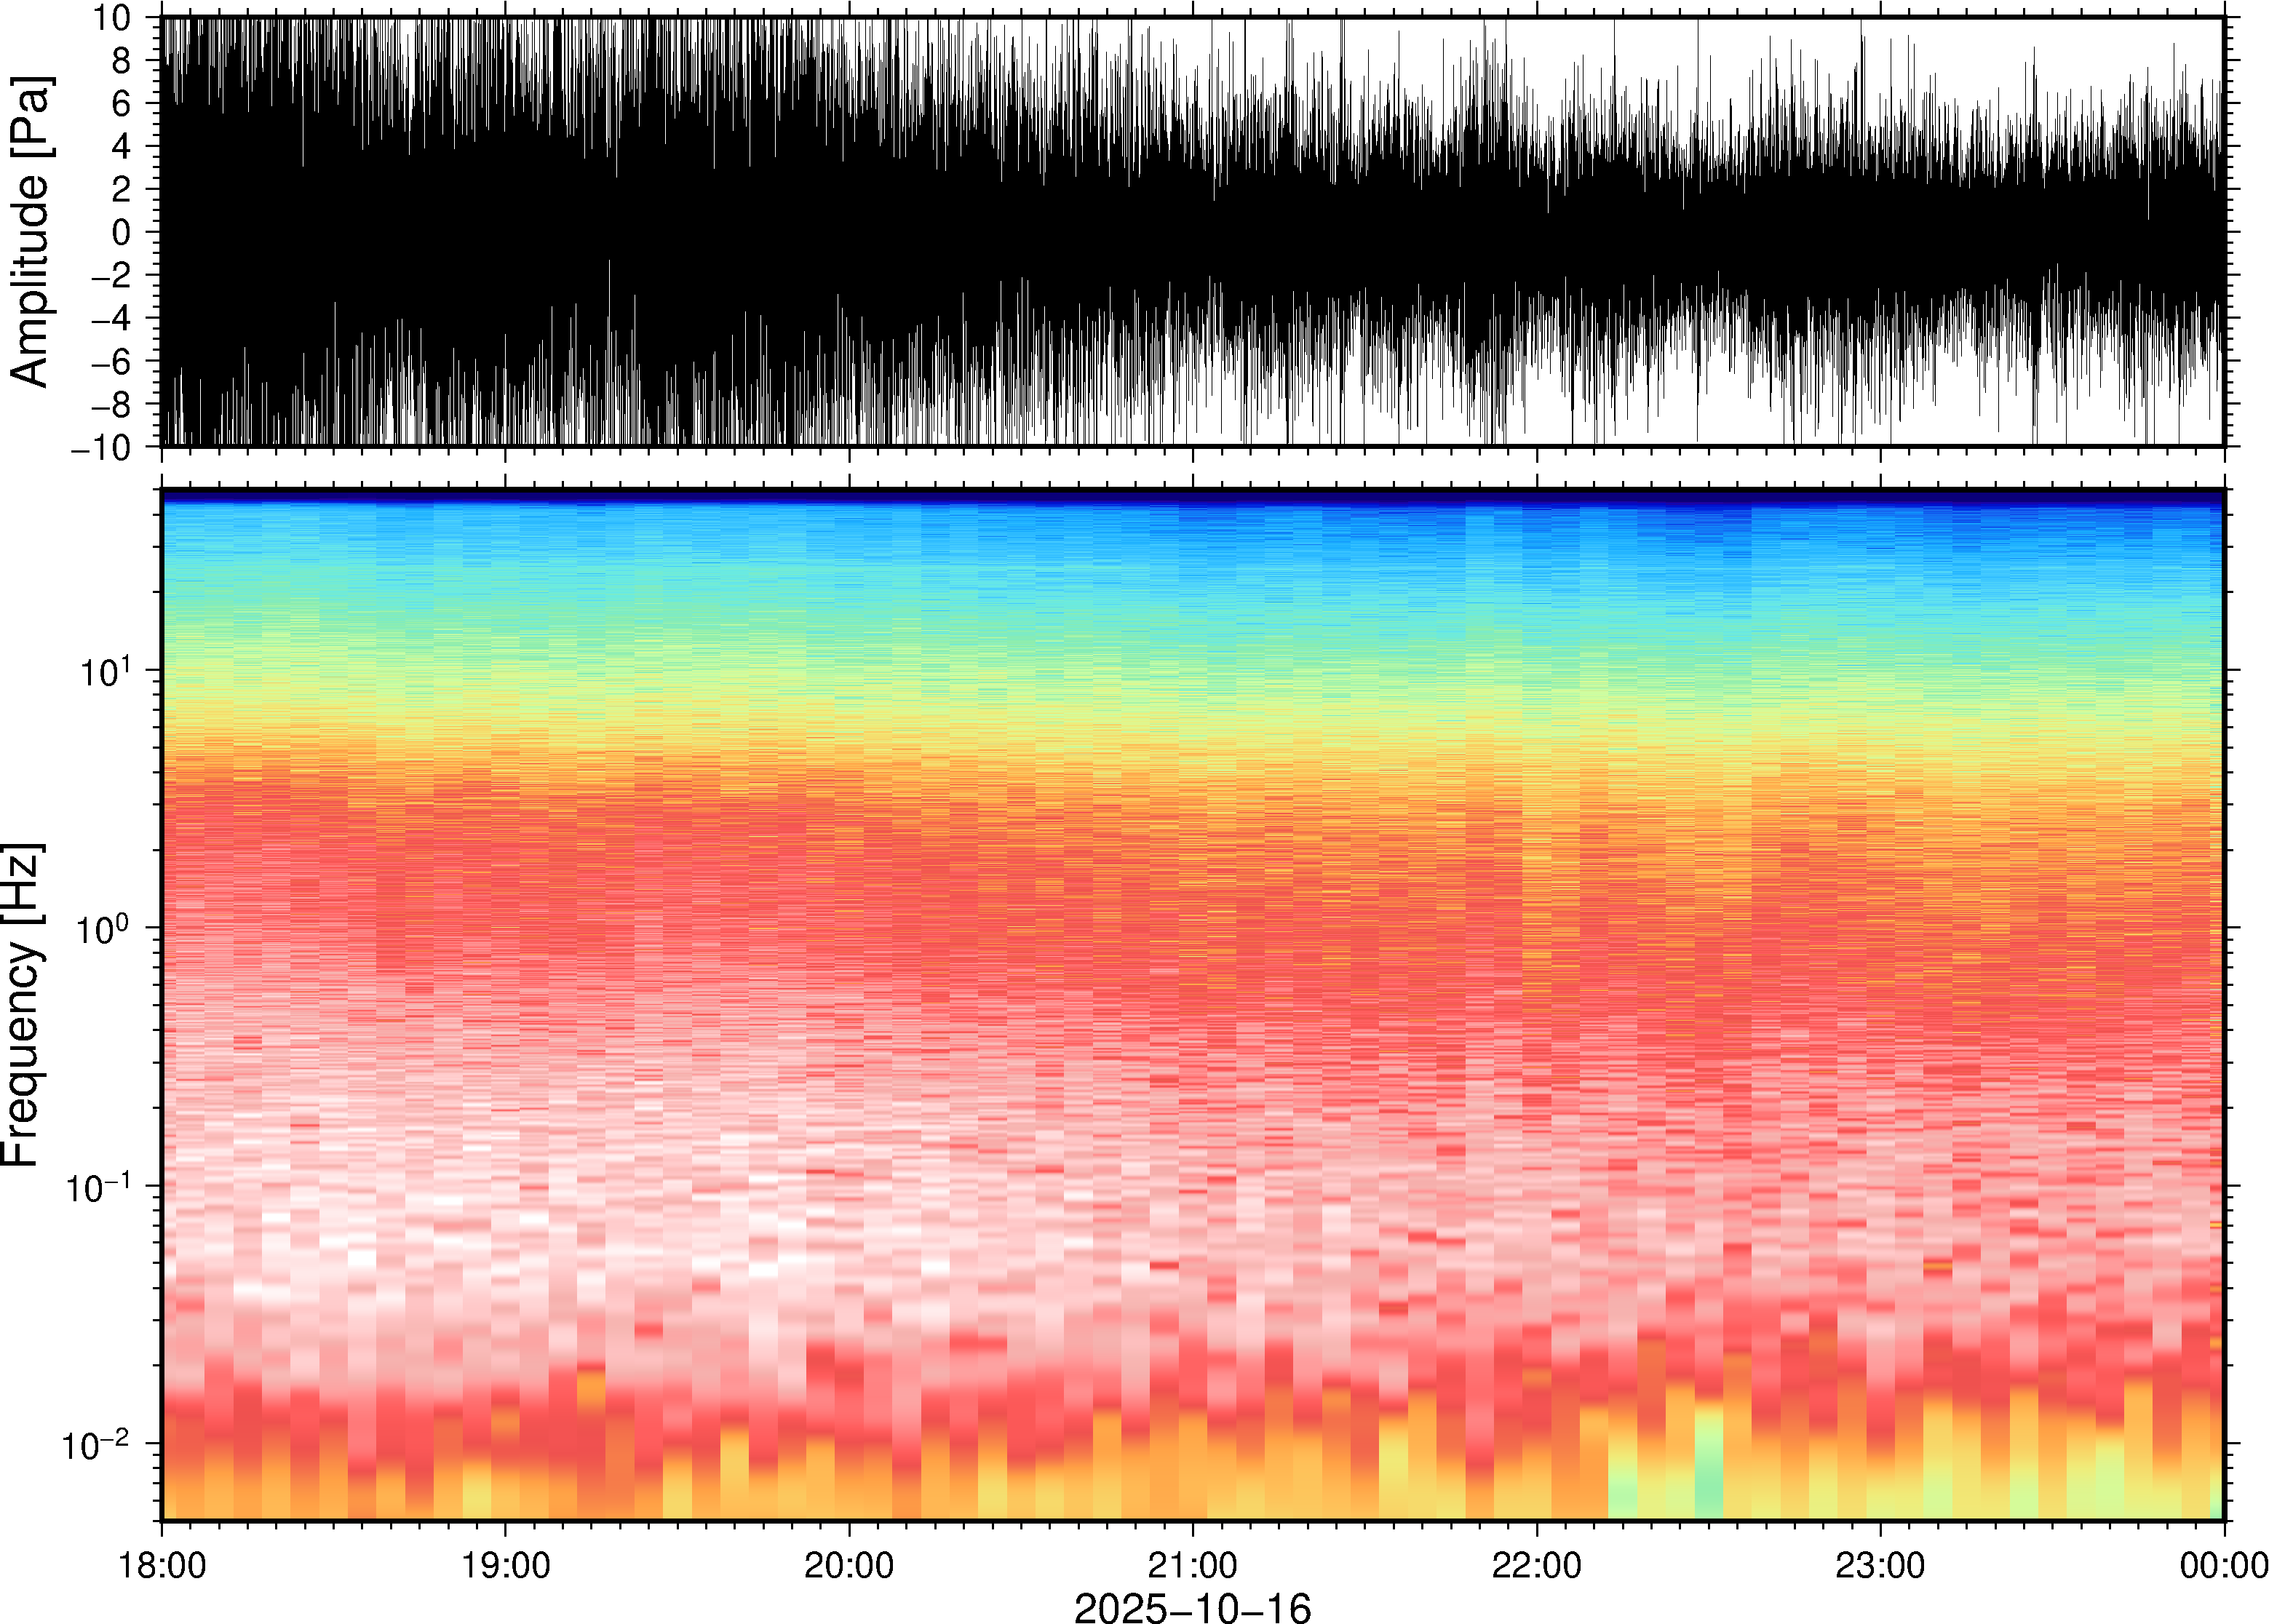Click the 20:00 time axis label

point(849,1565)
